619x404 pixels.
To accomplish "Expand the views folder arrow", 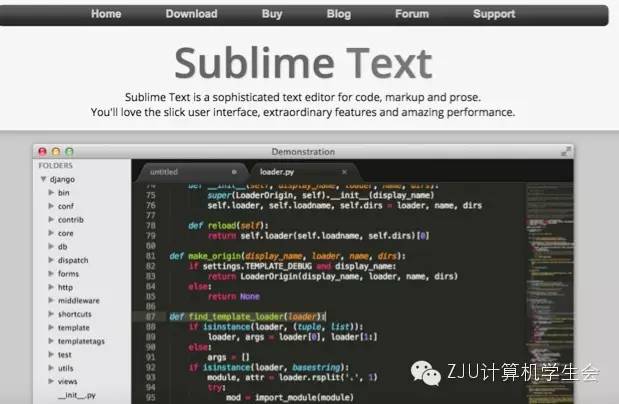I will [51, 381].
